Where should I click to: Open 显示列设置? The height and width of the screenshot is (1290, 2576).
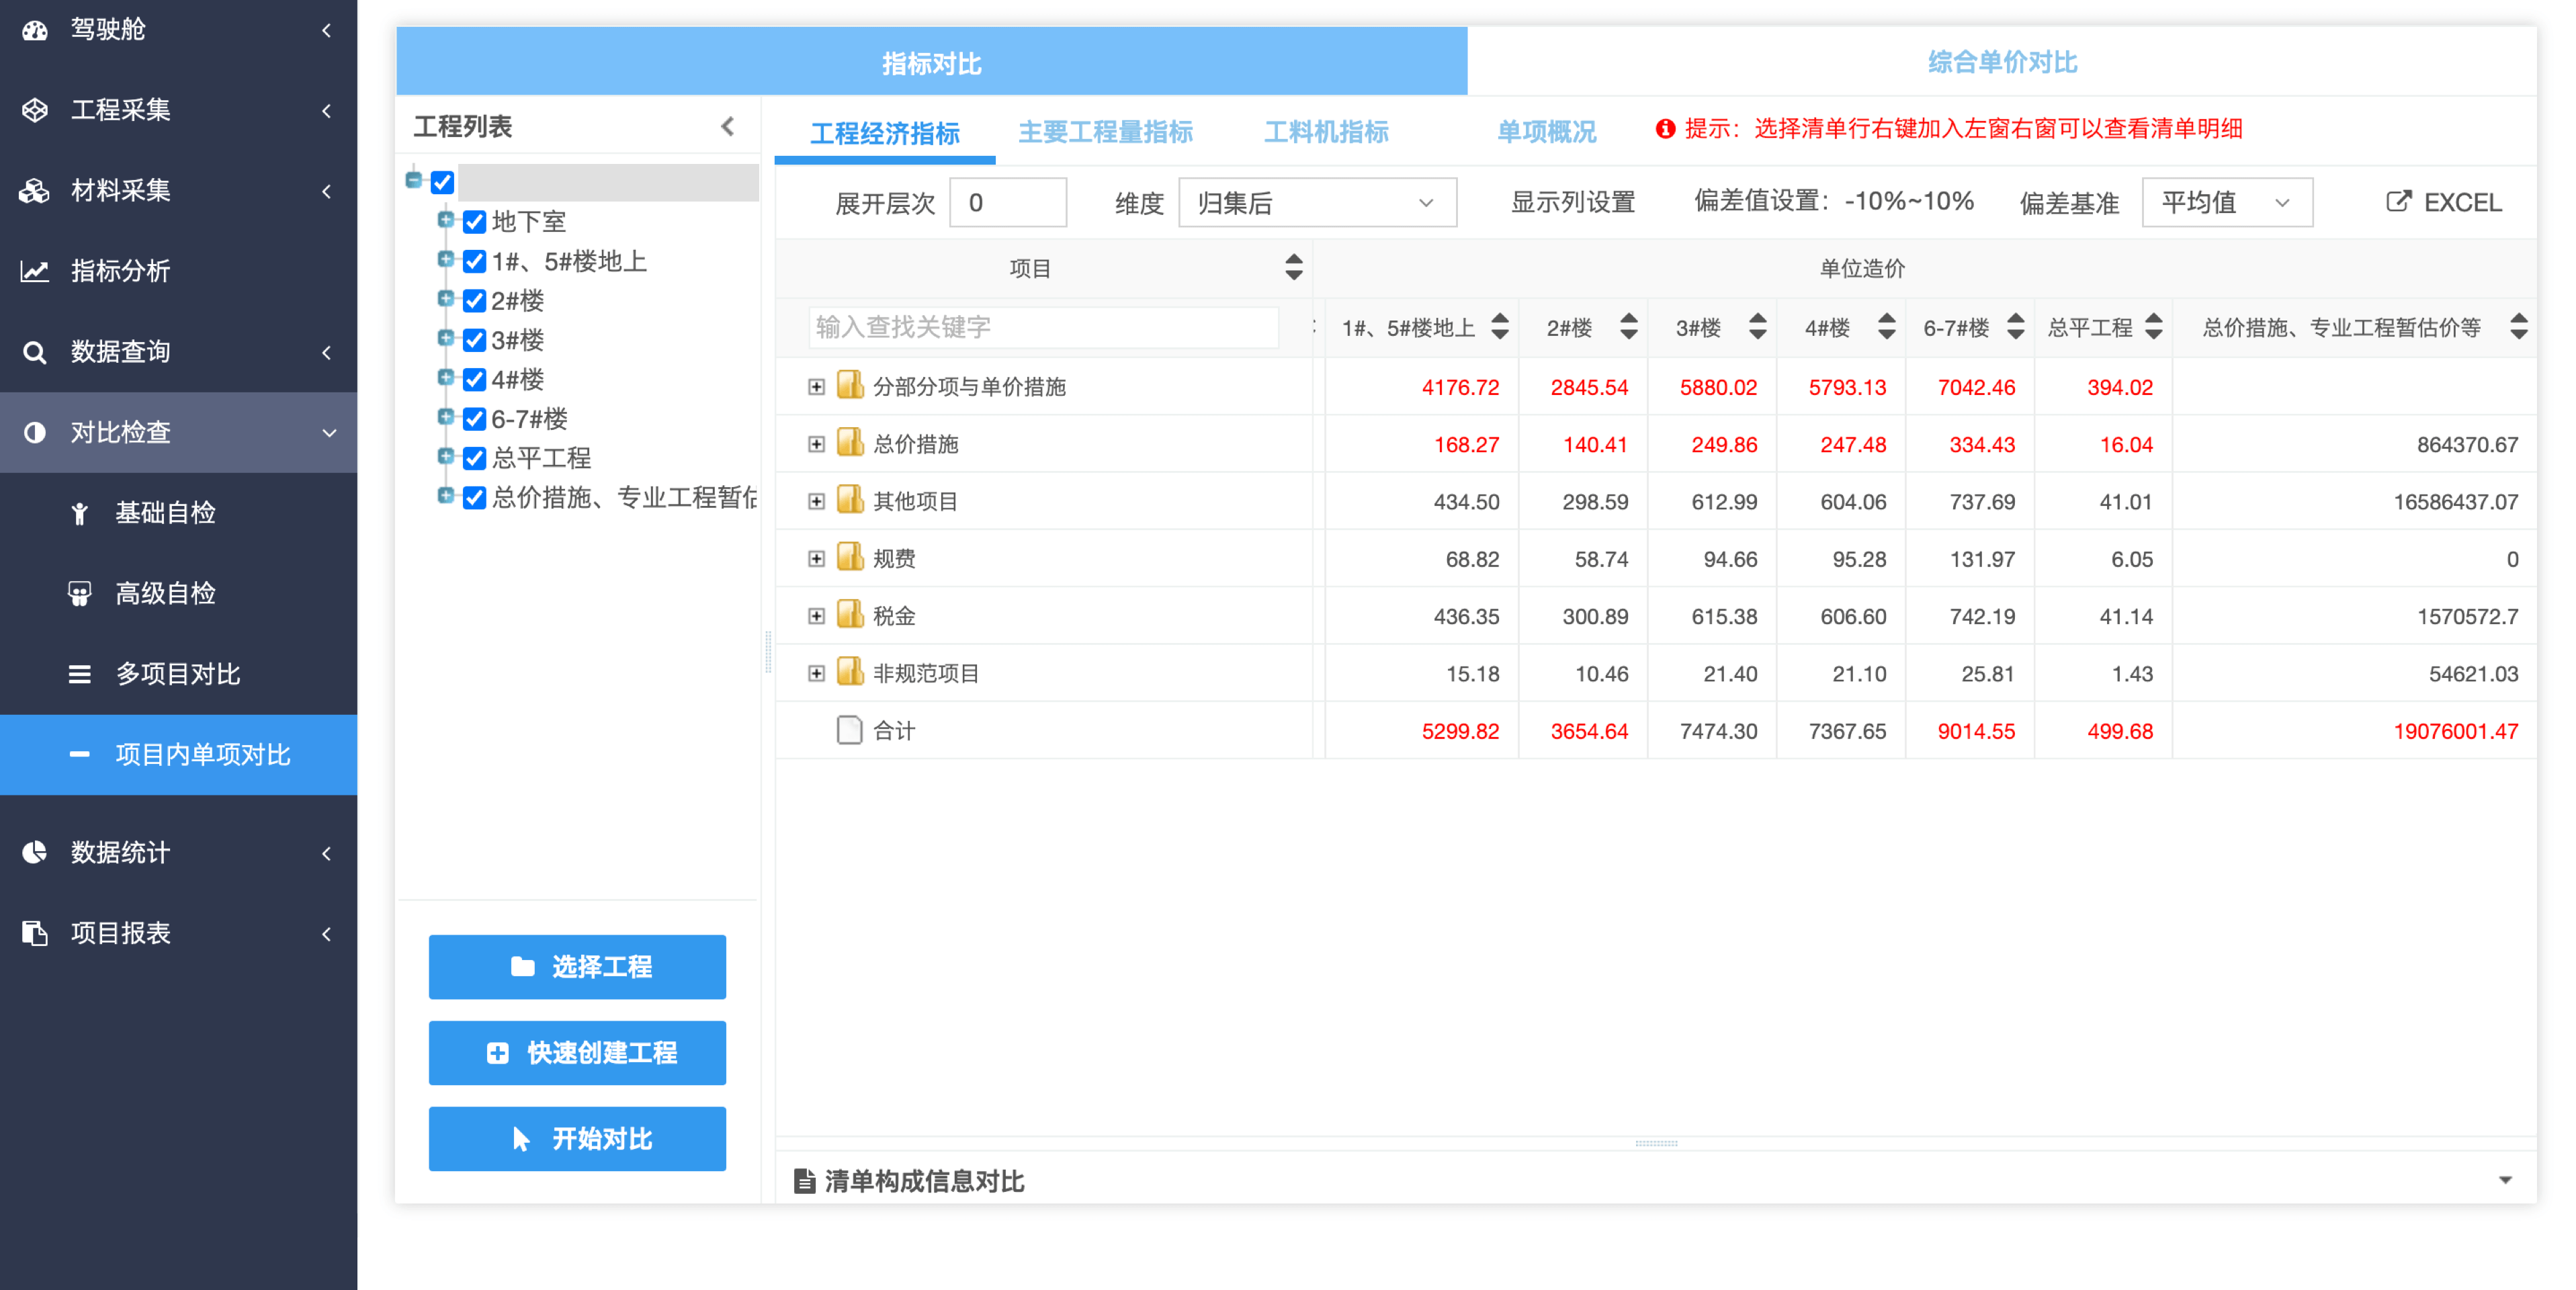tap(1572, 203)
